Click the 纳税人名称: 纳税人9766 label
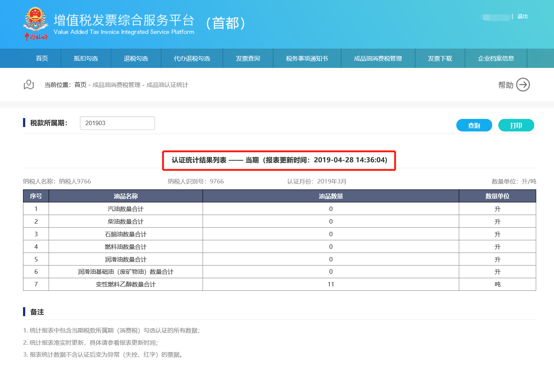The image size is (554, 374). click(x=57, y=182)
